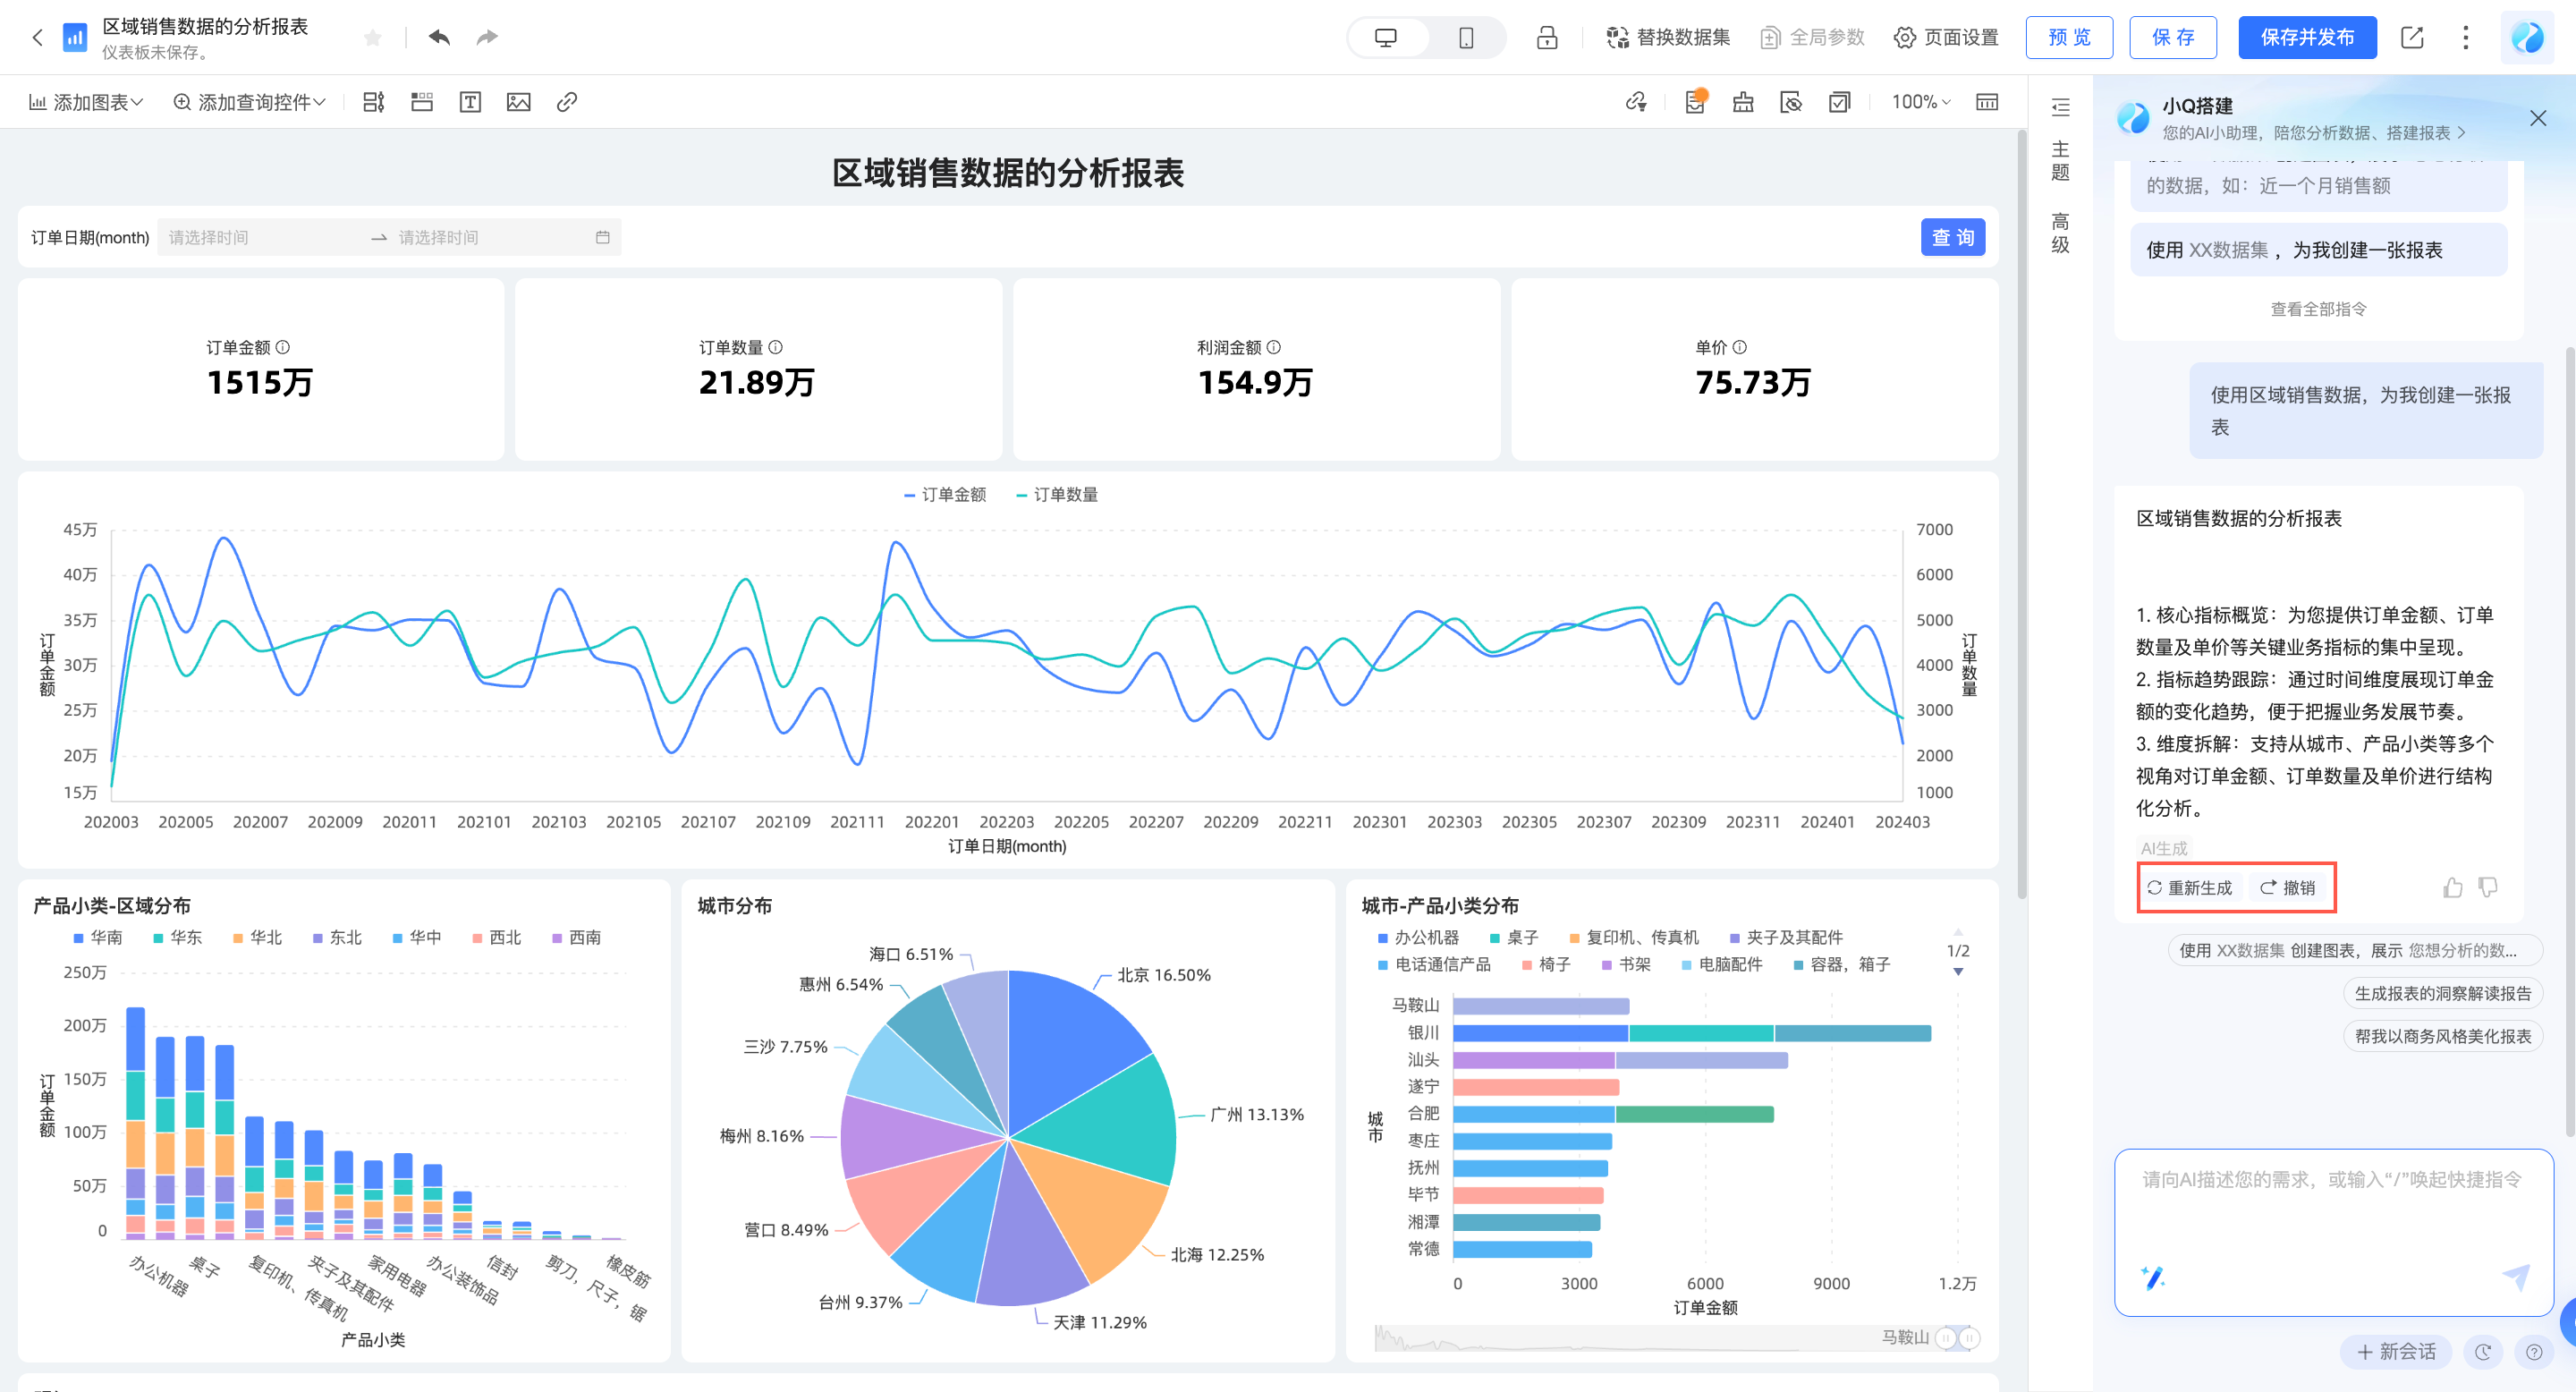Viewport: 2576px width, 1392px height.
Task: Click the lock dashboard icon
Action: pos(1547,38)
